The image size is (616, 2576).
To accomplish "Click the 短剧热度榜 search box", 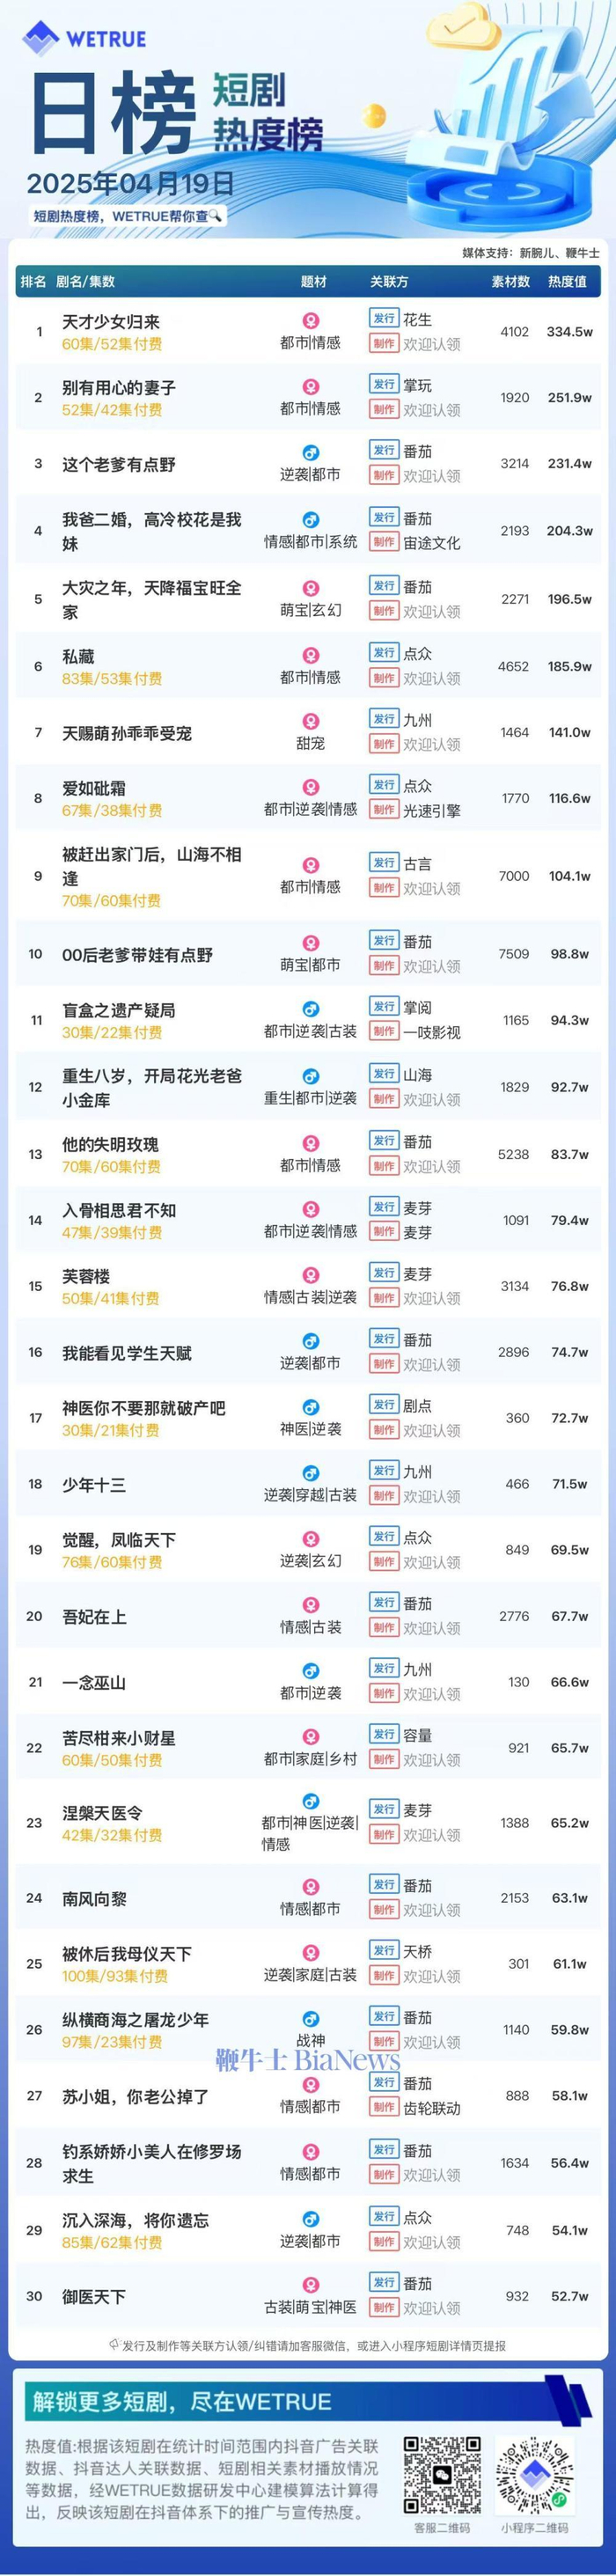I will (x=126, y=215).
